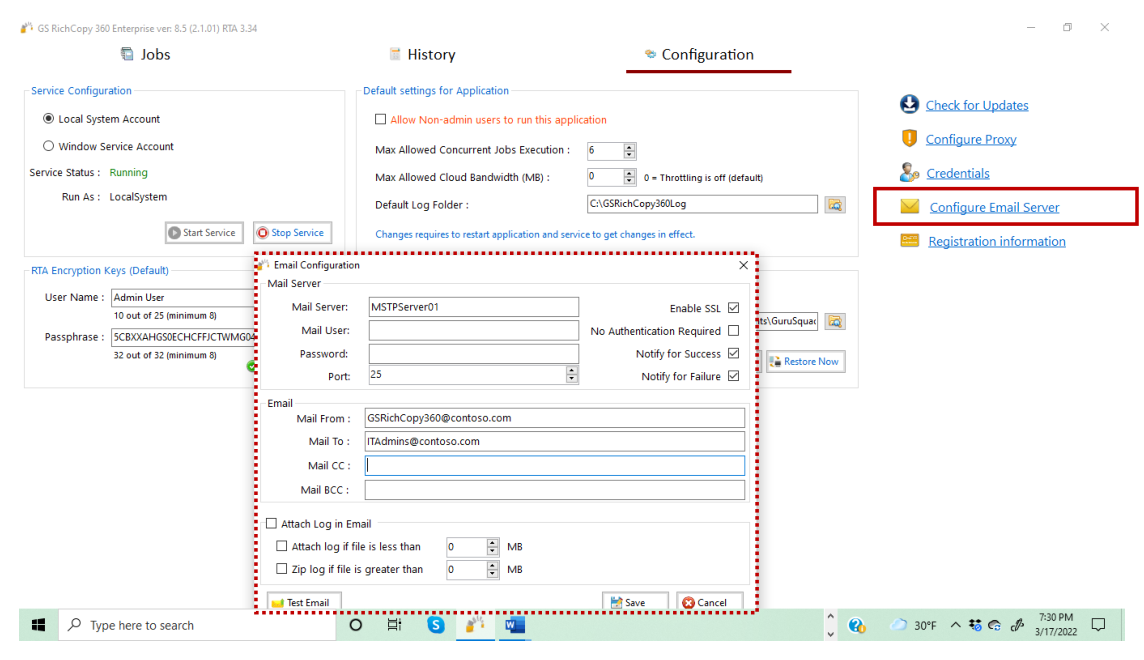The width and height of the screenshot is (1144, 660).
Task: Open Cortana circle icon on taskbar
Action: tap(355, 625)
